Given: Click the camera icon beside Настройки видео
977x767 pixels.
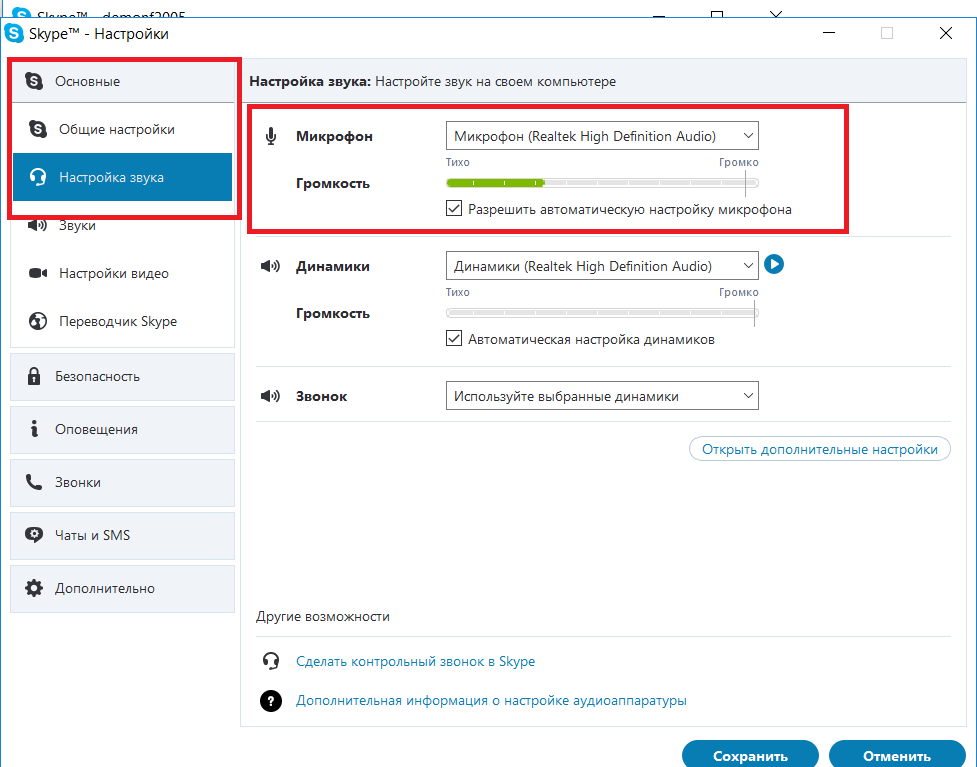Looking at the screenshot, I should click(38, 274).
